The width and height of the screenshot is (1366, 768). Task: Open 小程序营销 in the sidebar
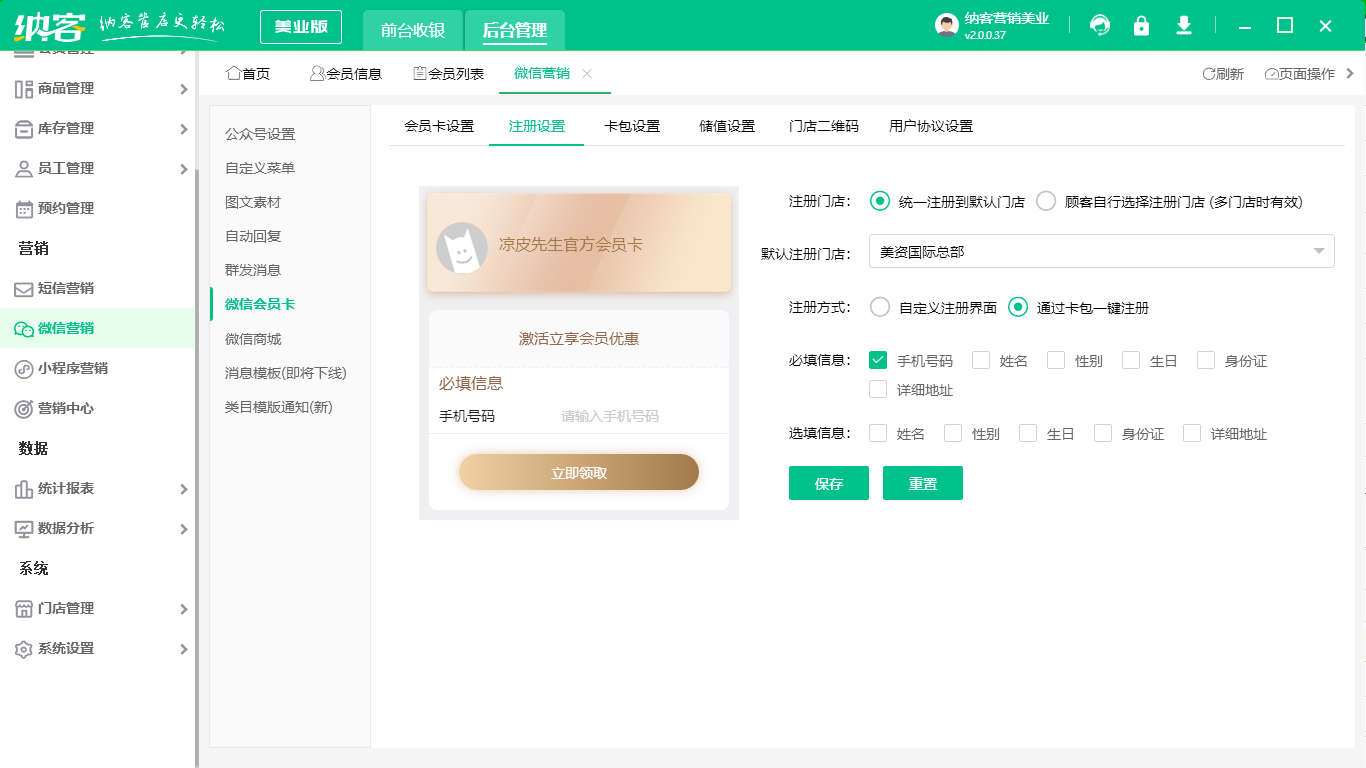pyautogui.click(x=72, y=368)
